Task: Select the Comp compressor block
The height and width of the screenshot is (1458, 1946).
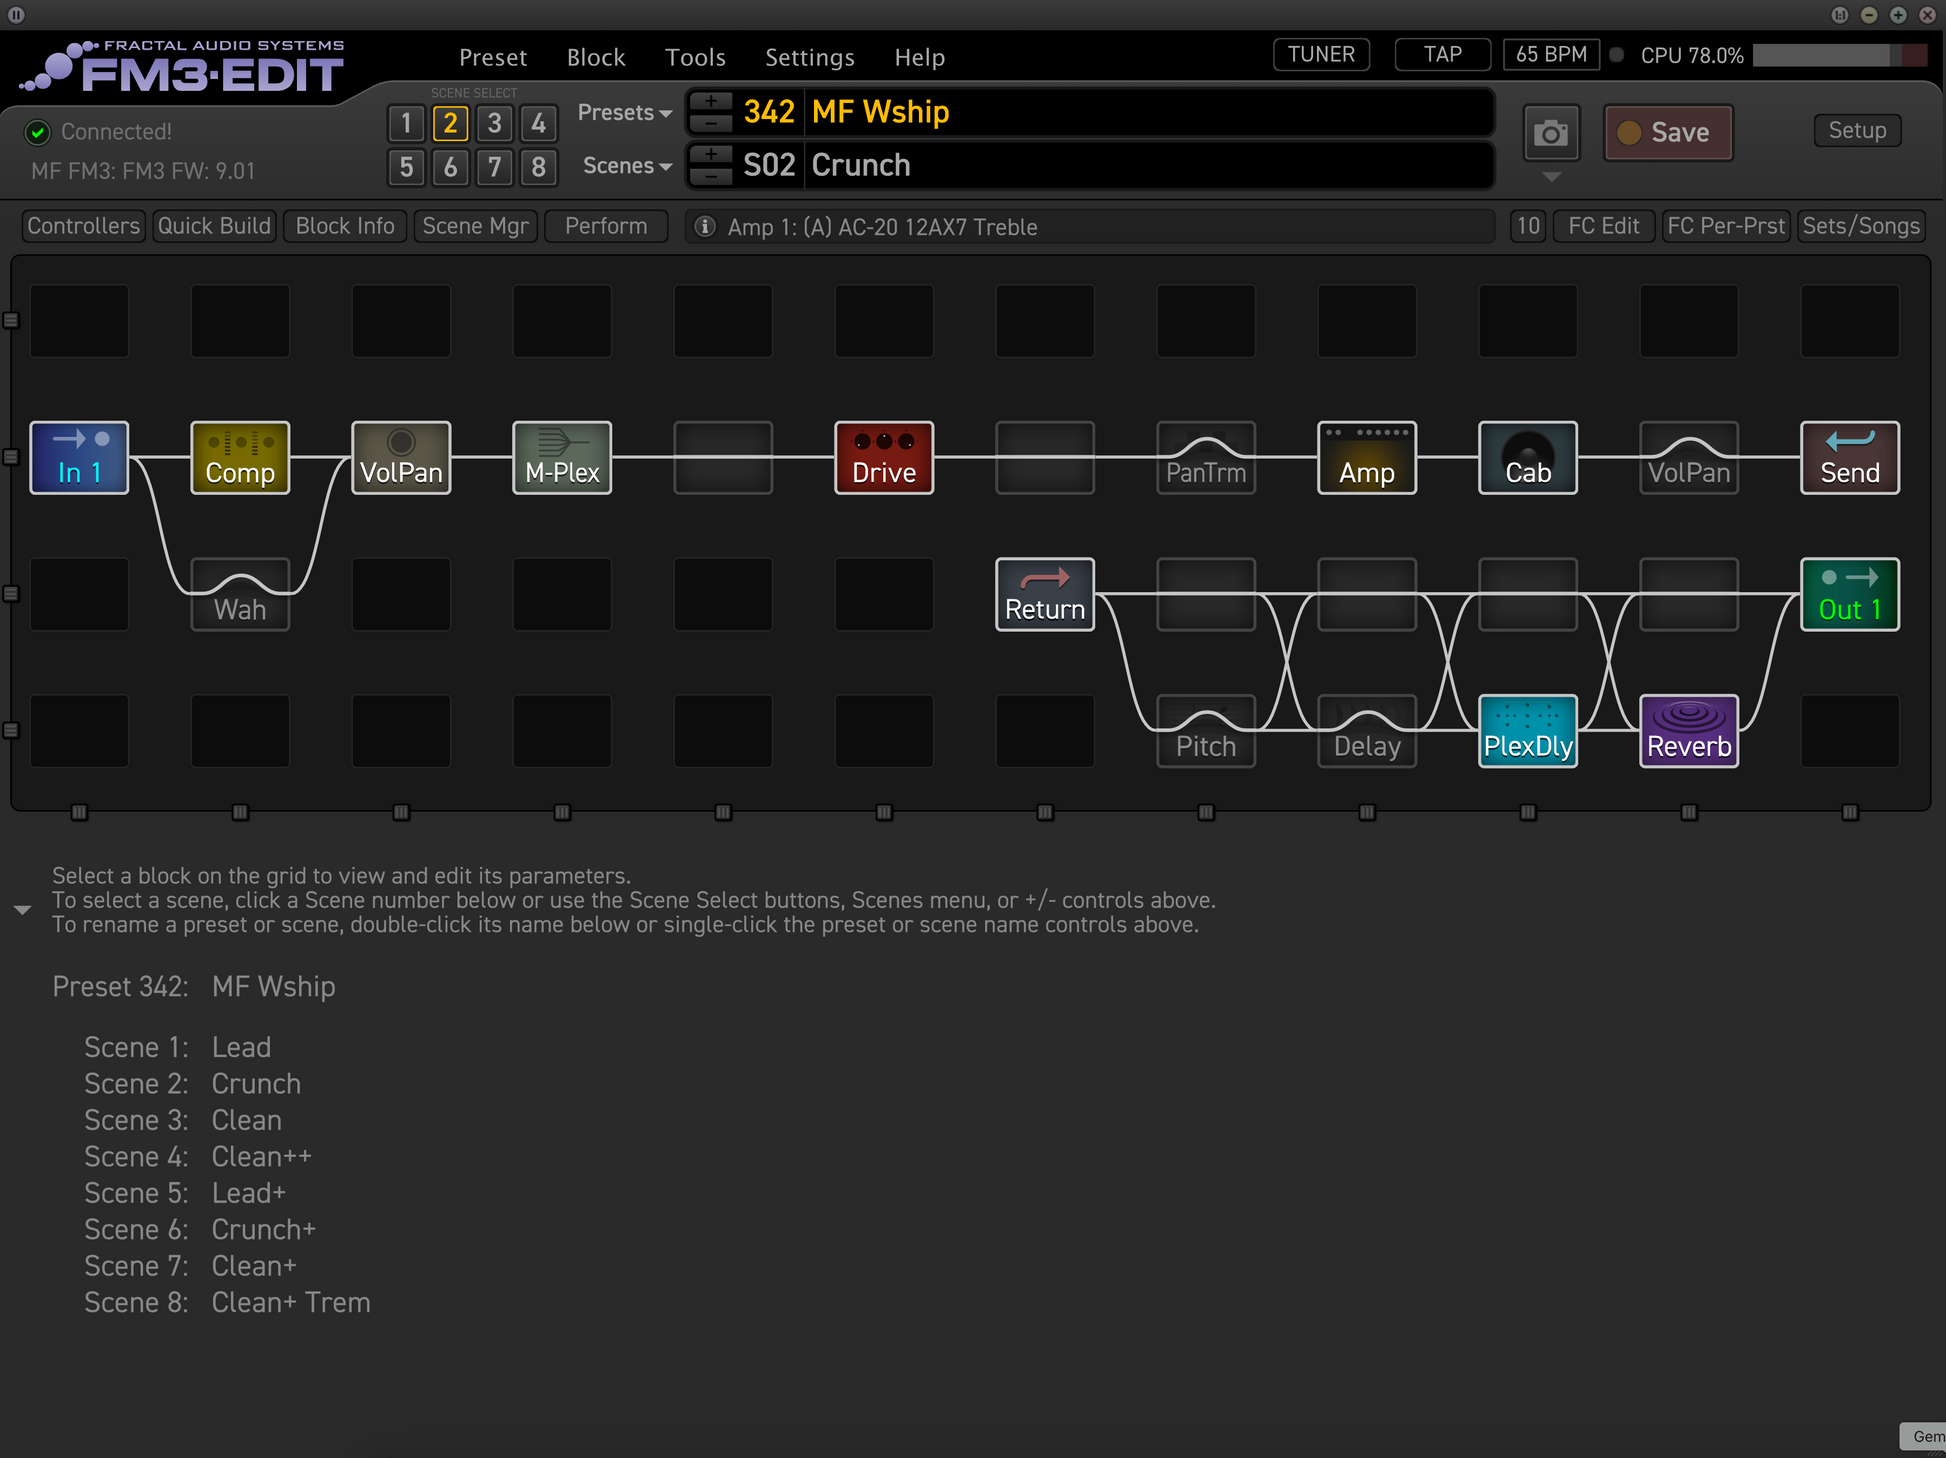Action: [x=240, y=458]
